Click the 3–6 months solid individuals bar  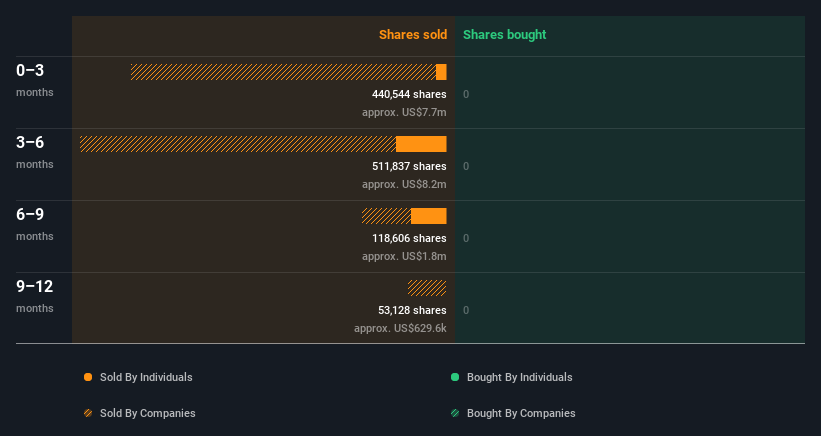421,144
